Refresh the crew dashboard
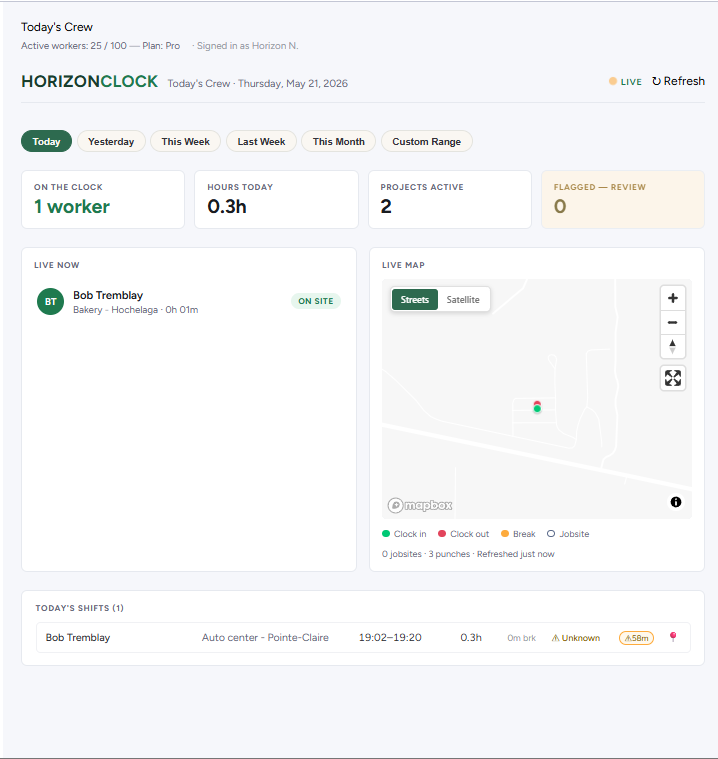This screenshot has height=759, width=718. coord(678,81)
